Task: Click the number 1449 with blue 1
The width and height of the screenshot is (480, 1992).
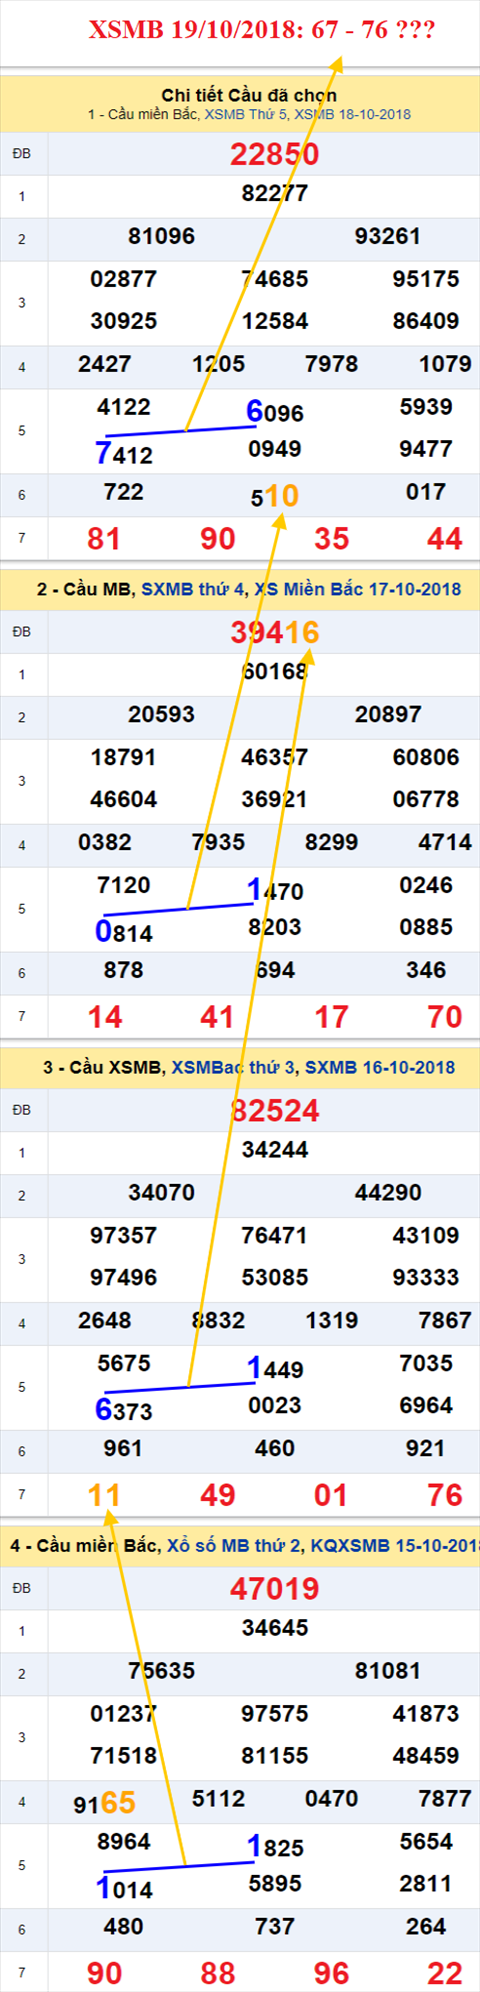Action: (275, 1367)
